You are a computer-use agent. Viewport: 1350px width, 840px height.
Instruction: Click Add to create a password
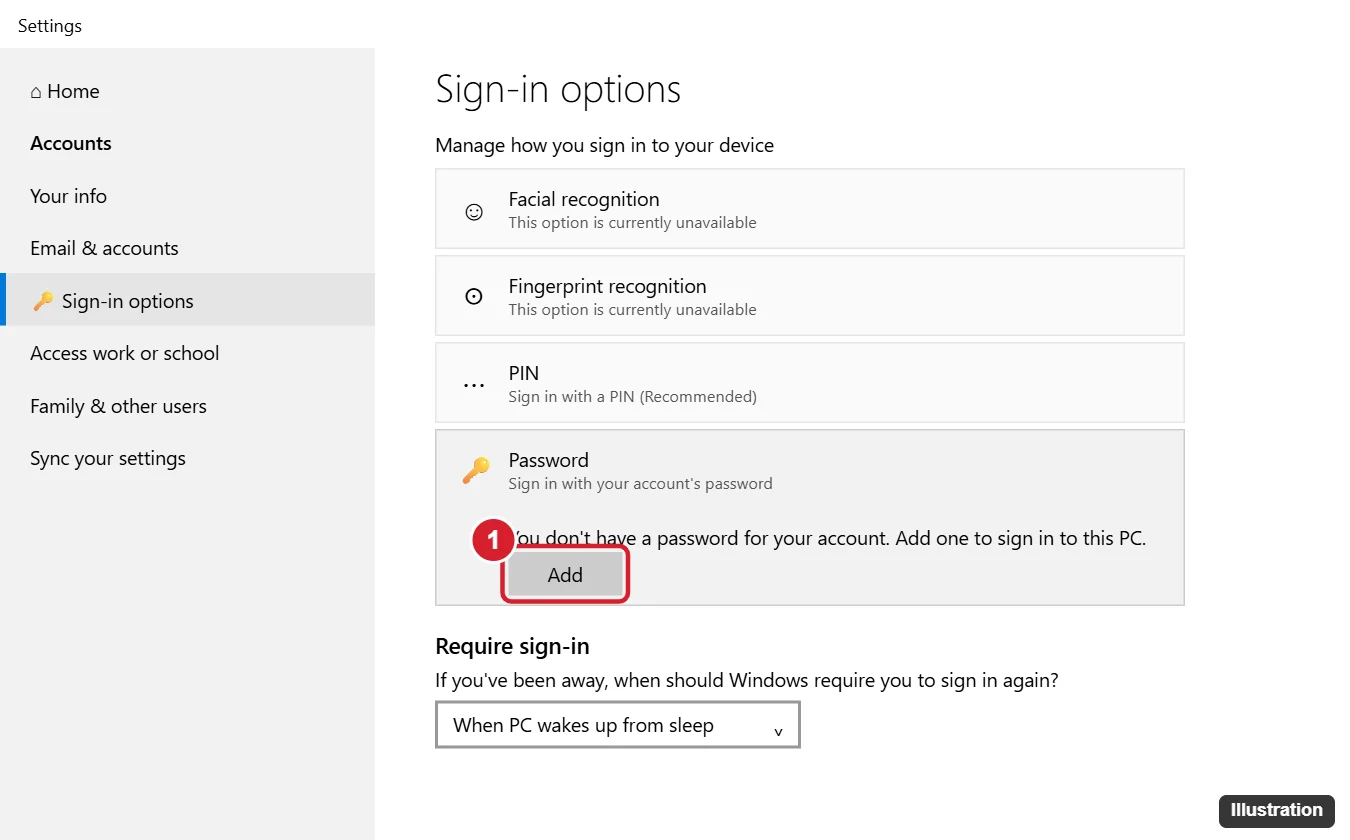point(565,575)
